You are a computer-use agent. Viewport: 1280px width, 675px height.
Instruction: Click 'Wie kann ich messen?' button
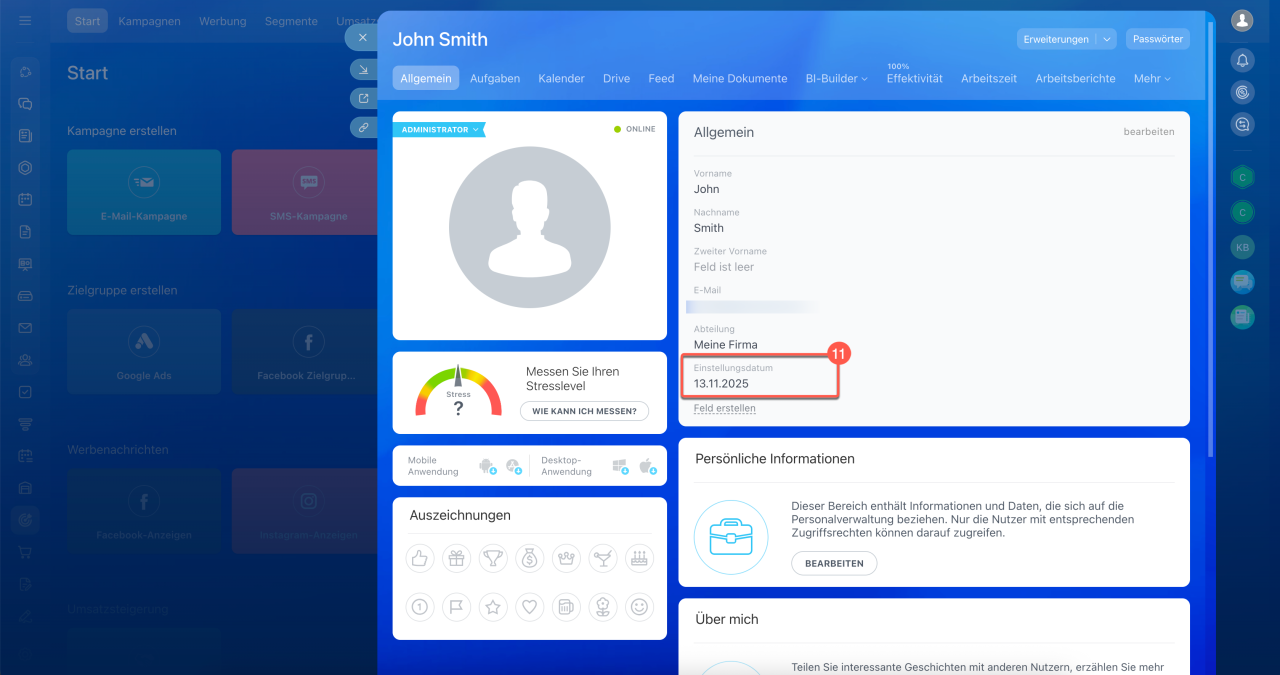tap(584, 411)
